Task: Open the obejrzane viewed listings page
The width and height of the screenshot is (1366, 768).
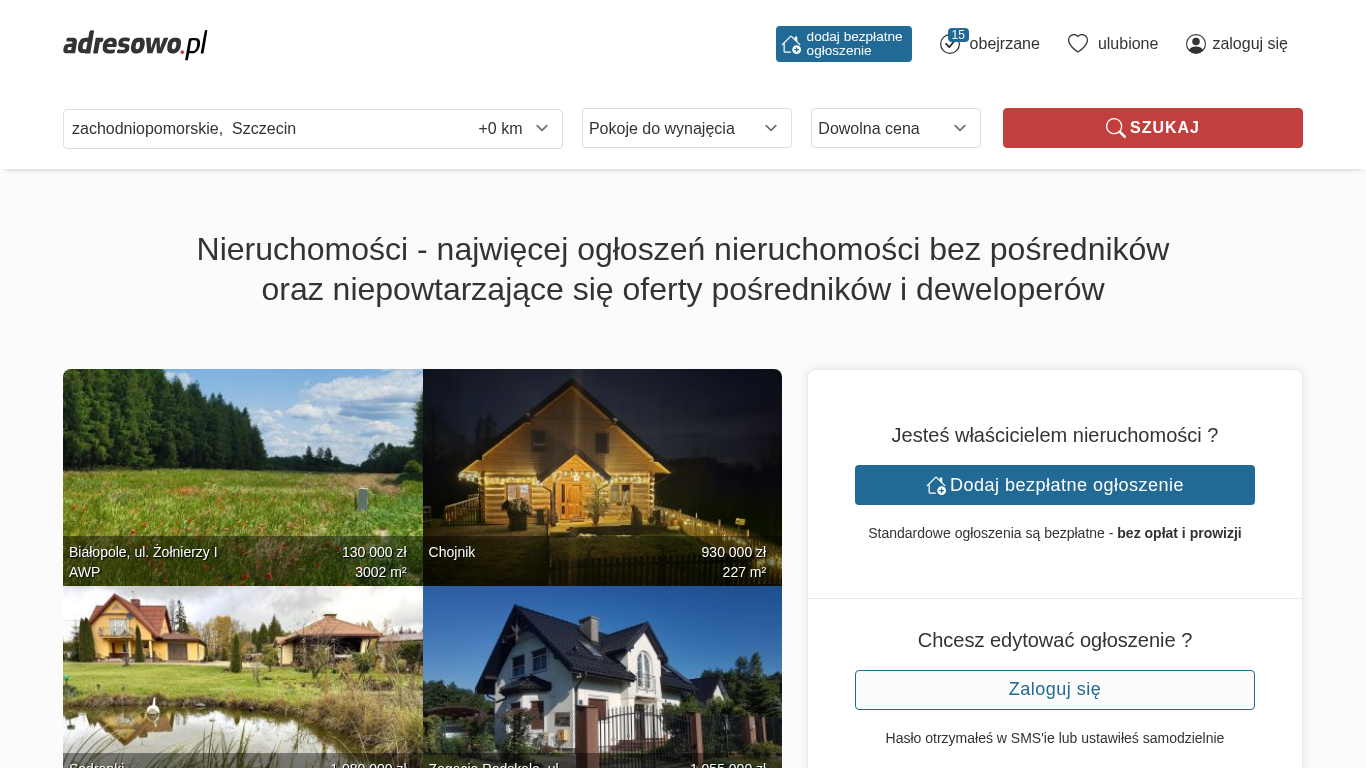Action: 1004,44
